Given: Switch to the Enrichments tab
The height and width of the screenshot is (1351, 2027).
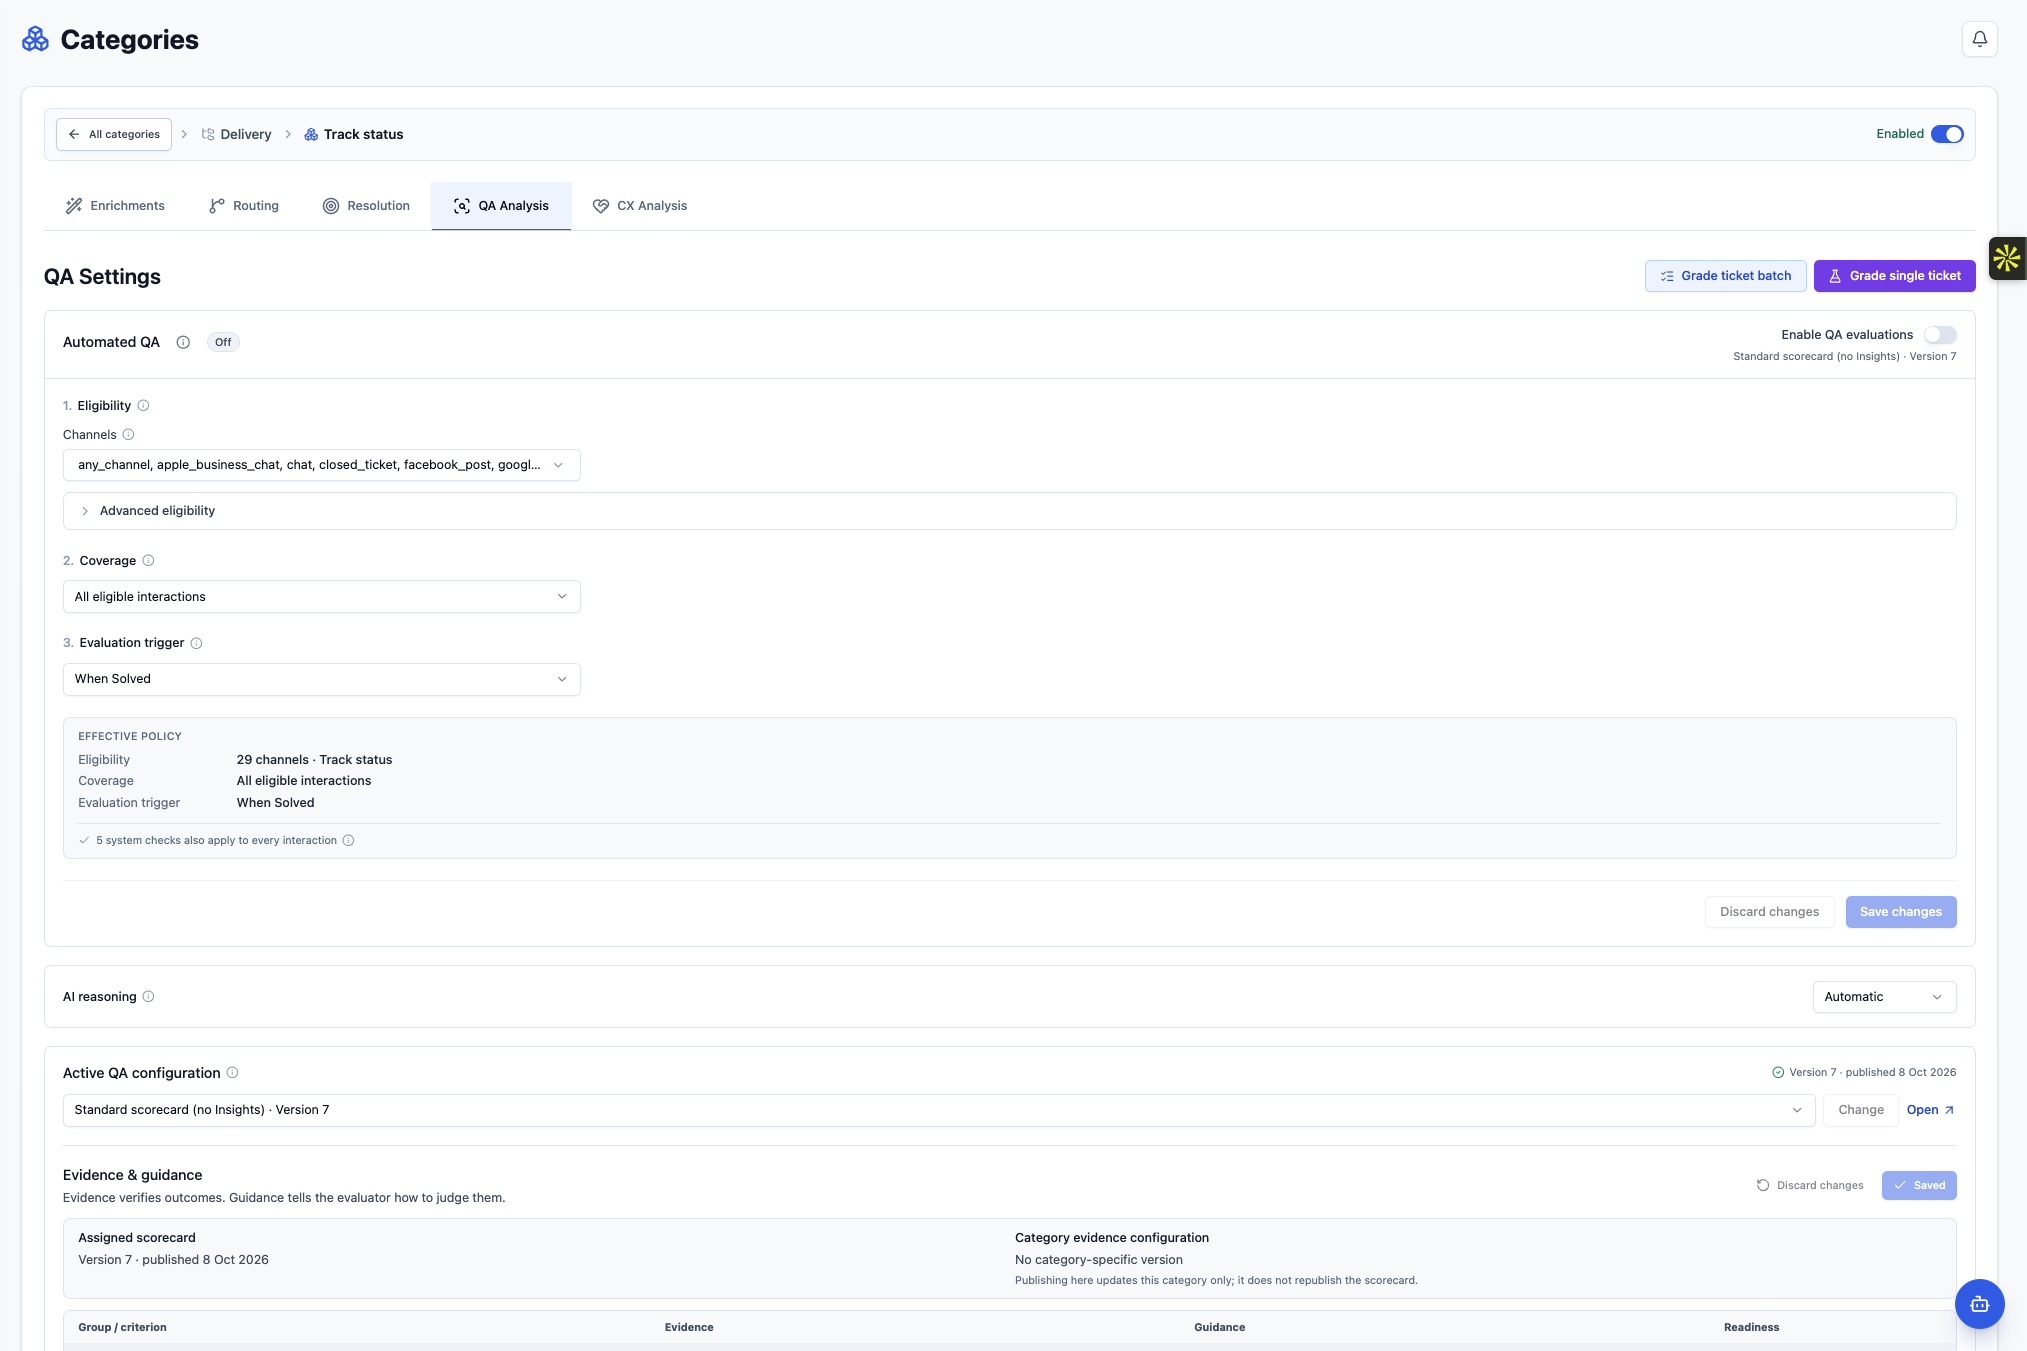Looking at the screenshot, I should point(115,206).
